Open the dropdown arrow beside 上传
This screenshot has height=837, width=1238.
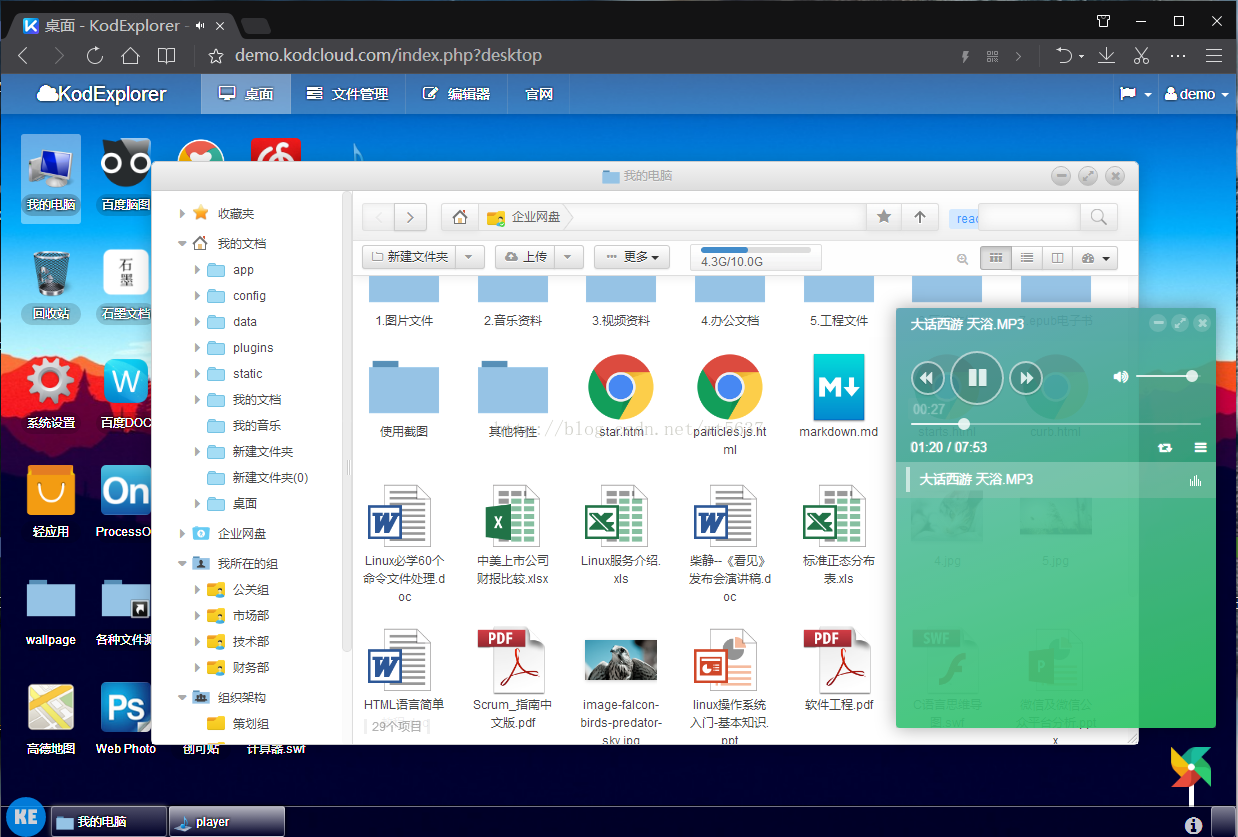click(569, 257)
